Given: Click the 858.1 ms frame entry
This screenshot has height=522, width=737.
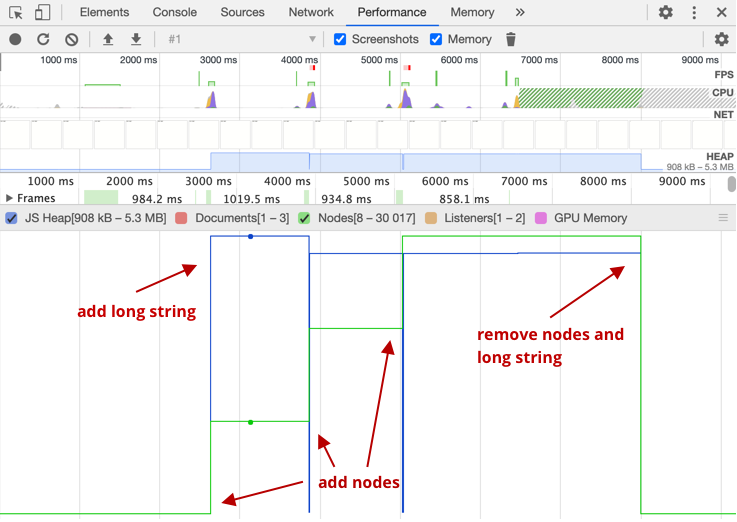Looking at the screenshot, I should coord(464,199).
